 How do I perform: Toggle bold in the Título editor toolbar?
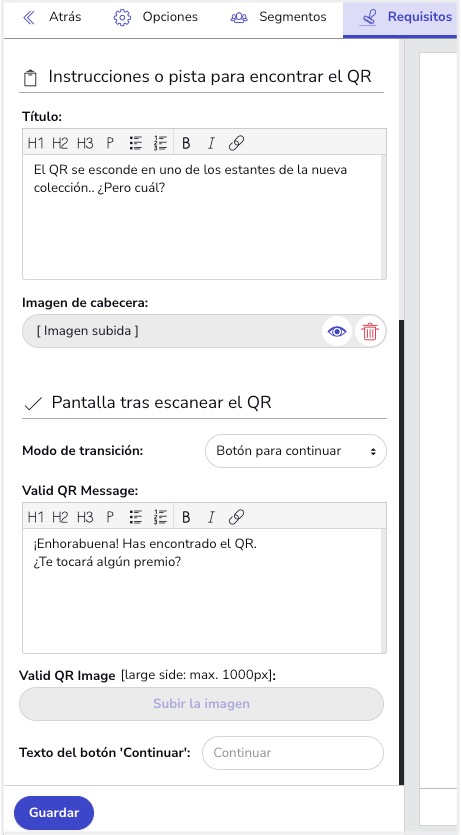(x=186, y=143)
